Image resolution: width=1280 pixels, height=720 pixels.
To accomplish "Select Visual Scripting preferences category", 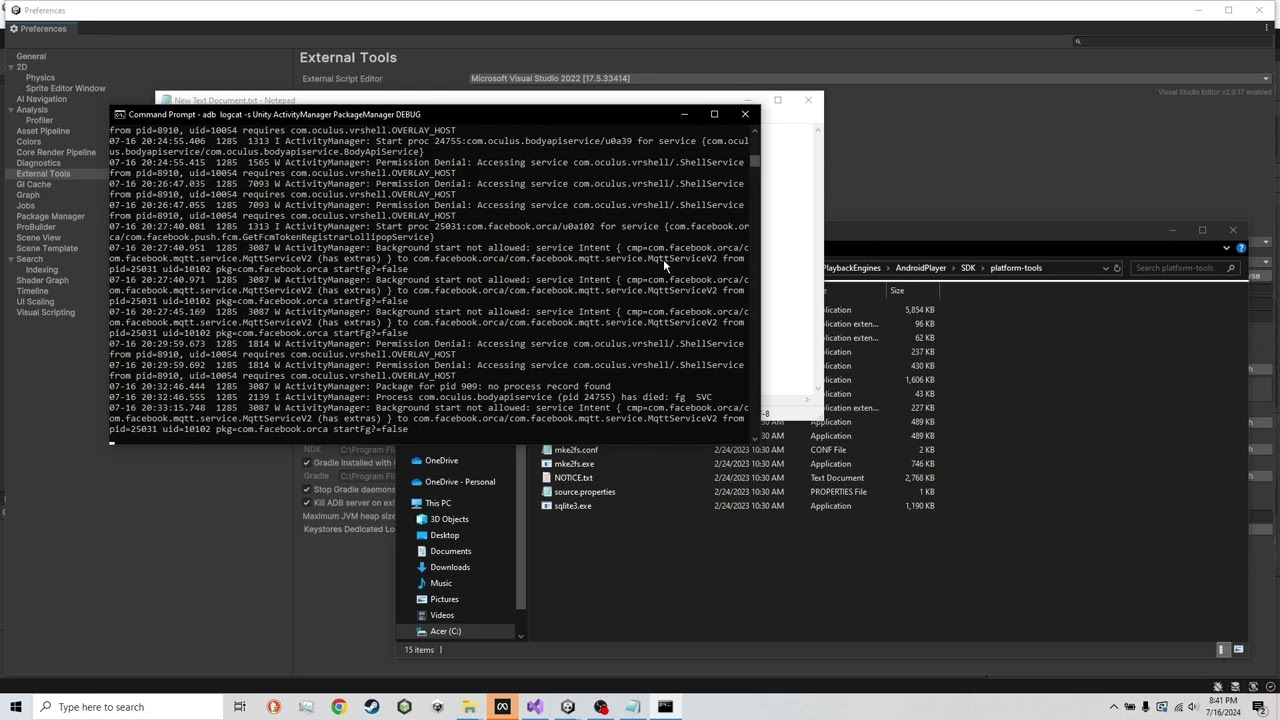I will tap(45, 312).
